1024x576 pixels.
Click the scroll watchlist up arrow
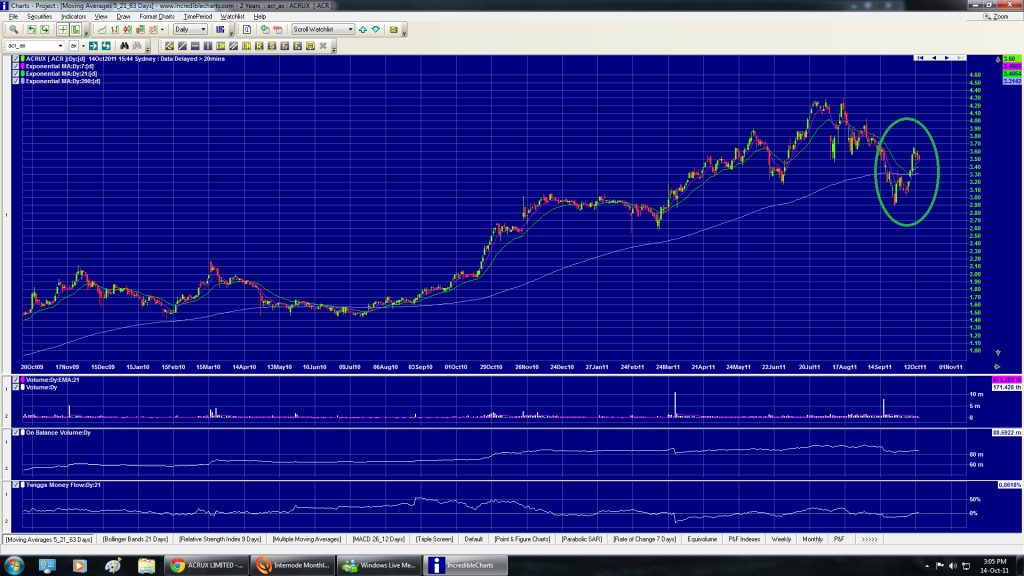363,29
